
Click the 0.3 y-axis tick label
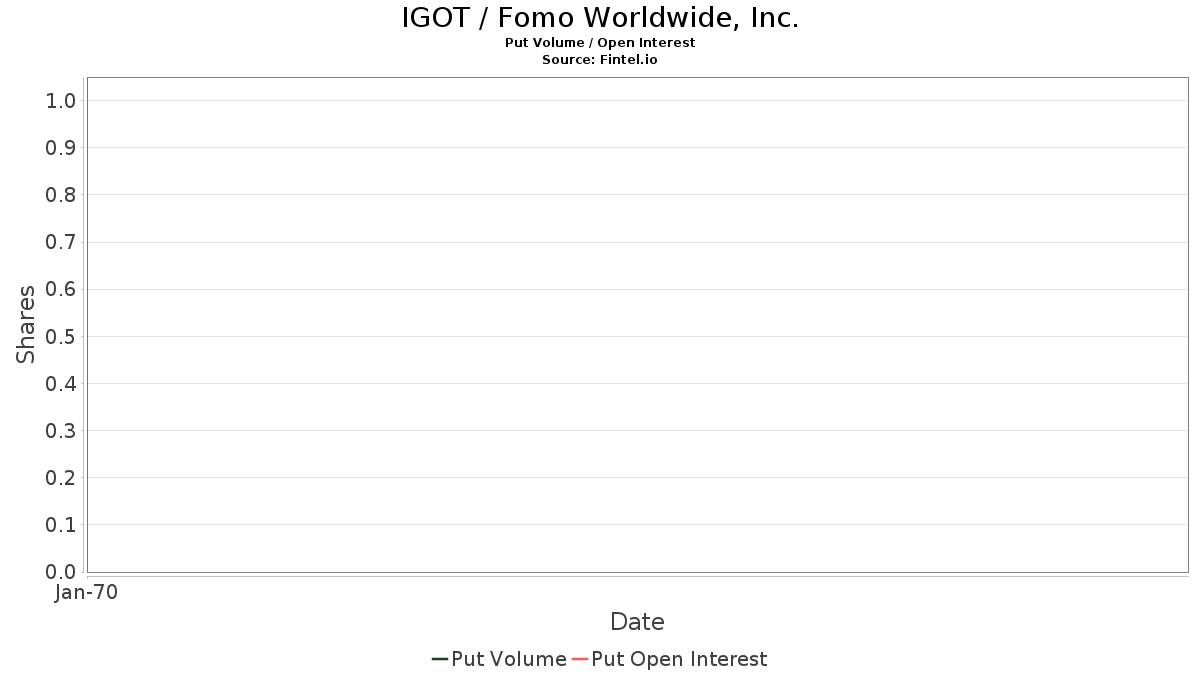[61, 431]
